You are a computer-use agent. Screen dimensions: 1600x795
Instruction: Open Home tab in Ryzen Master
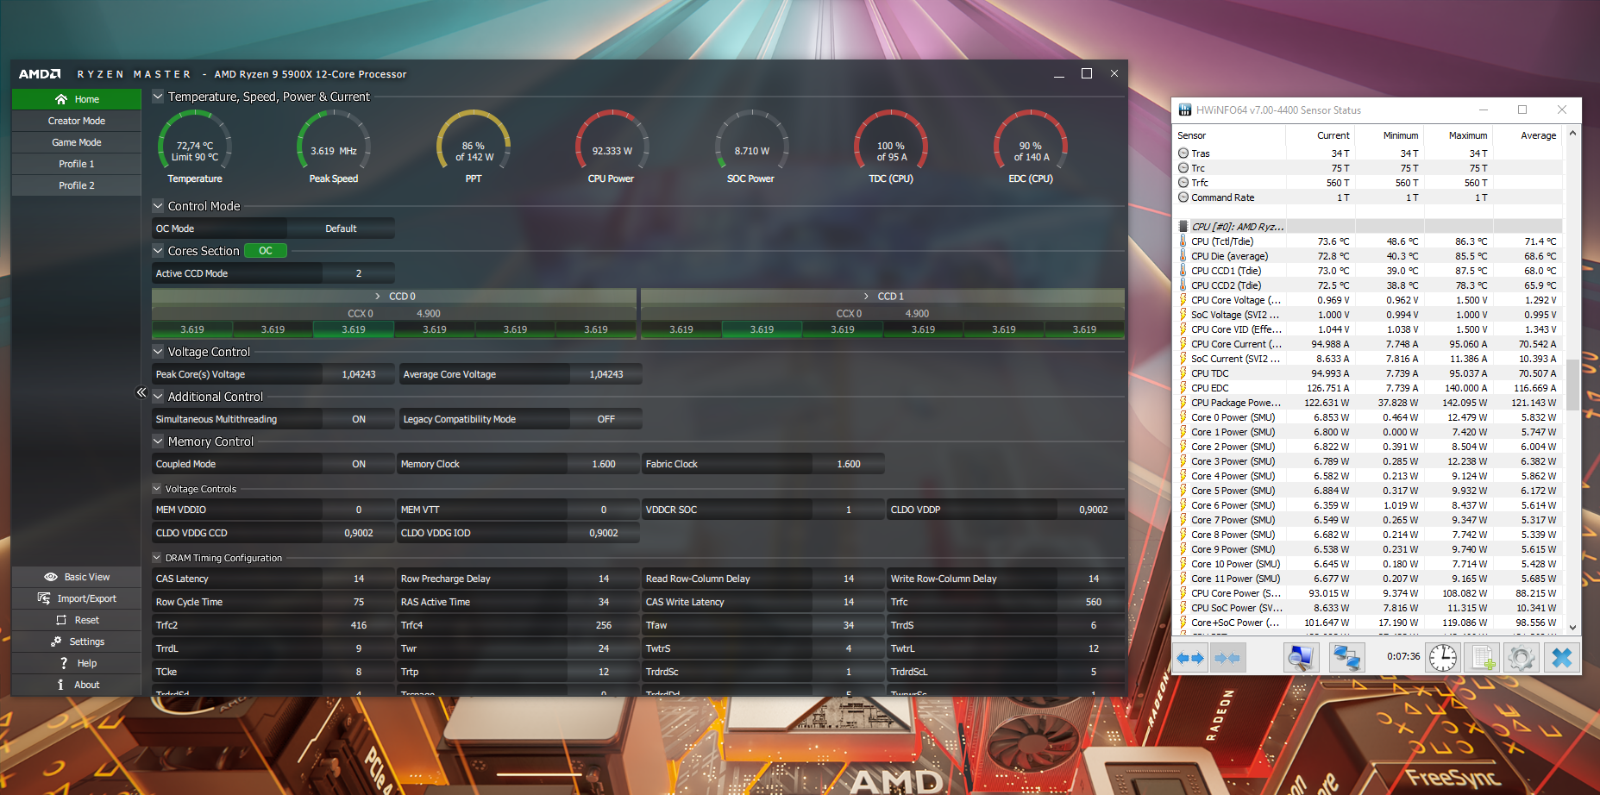77,99
